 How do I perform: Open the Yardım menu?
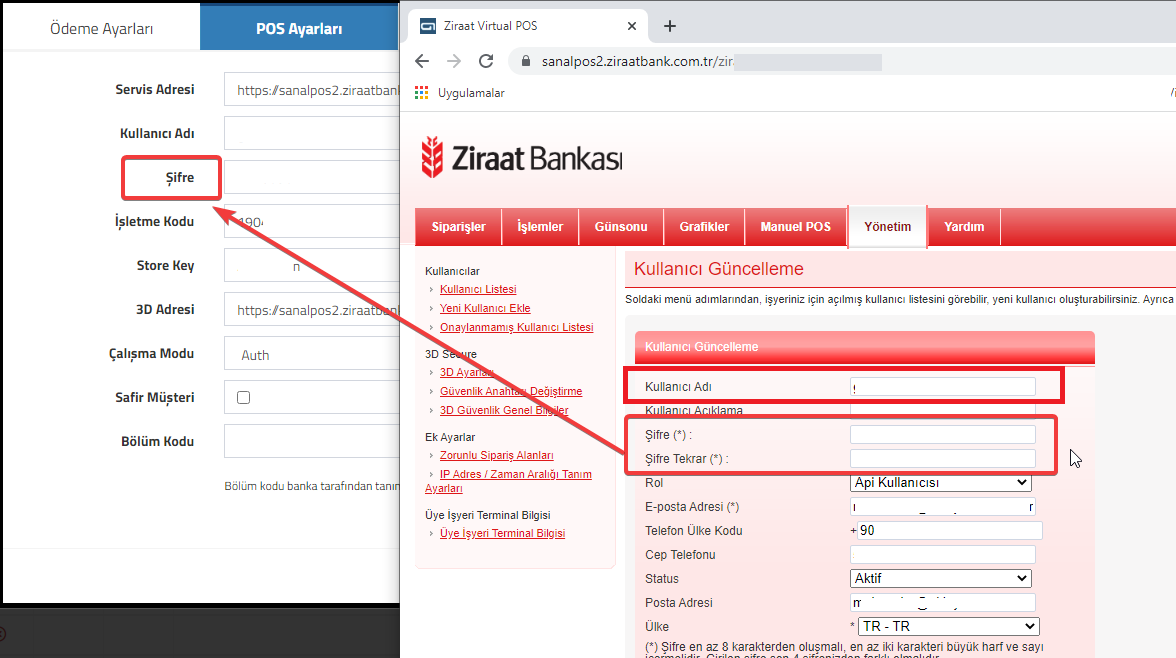point(964,227)
